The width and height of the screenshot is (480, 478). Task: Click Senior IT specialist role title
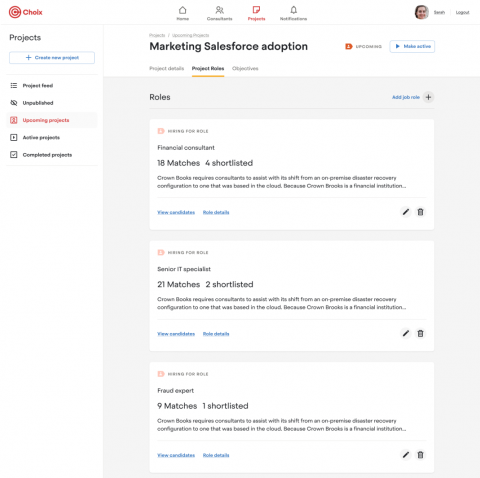184,269
